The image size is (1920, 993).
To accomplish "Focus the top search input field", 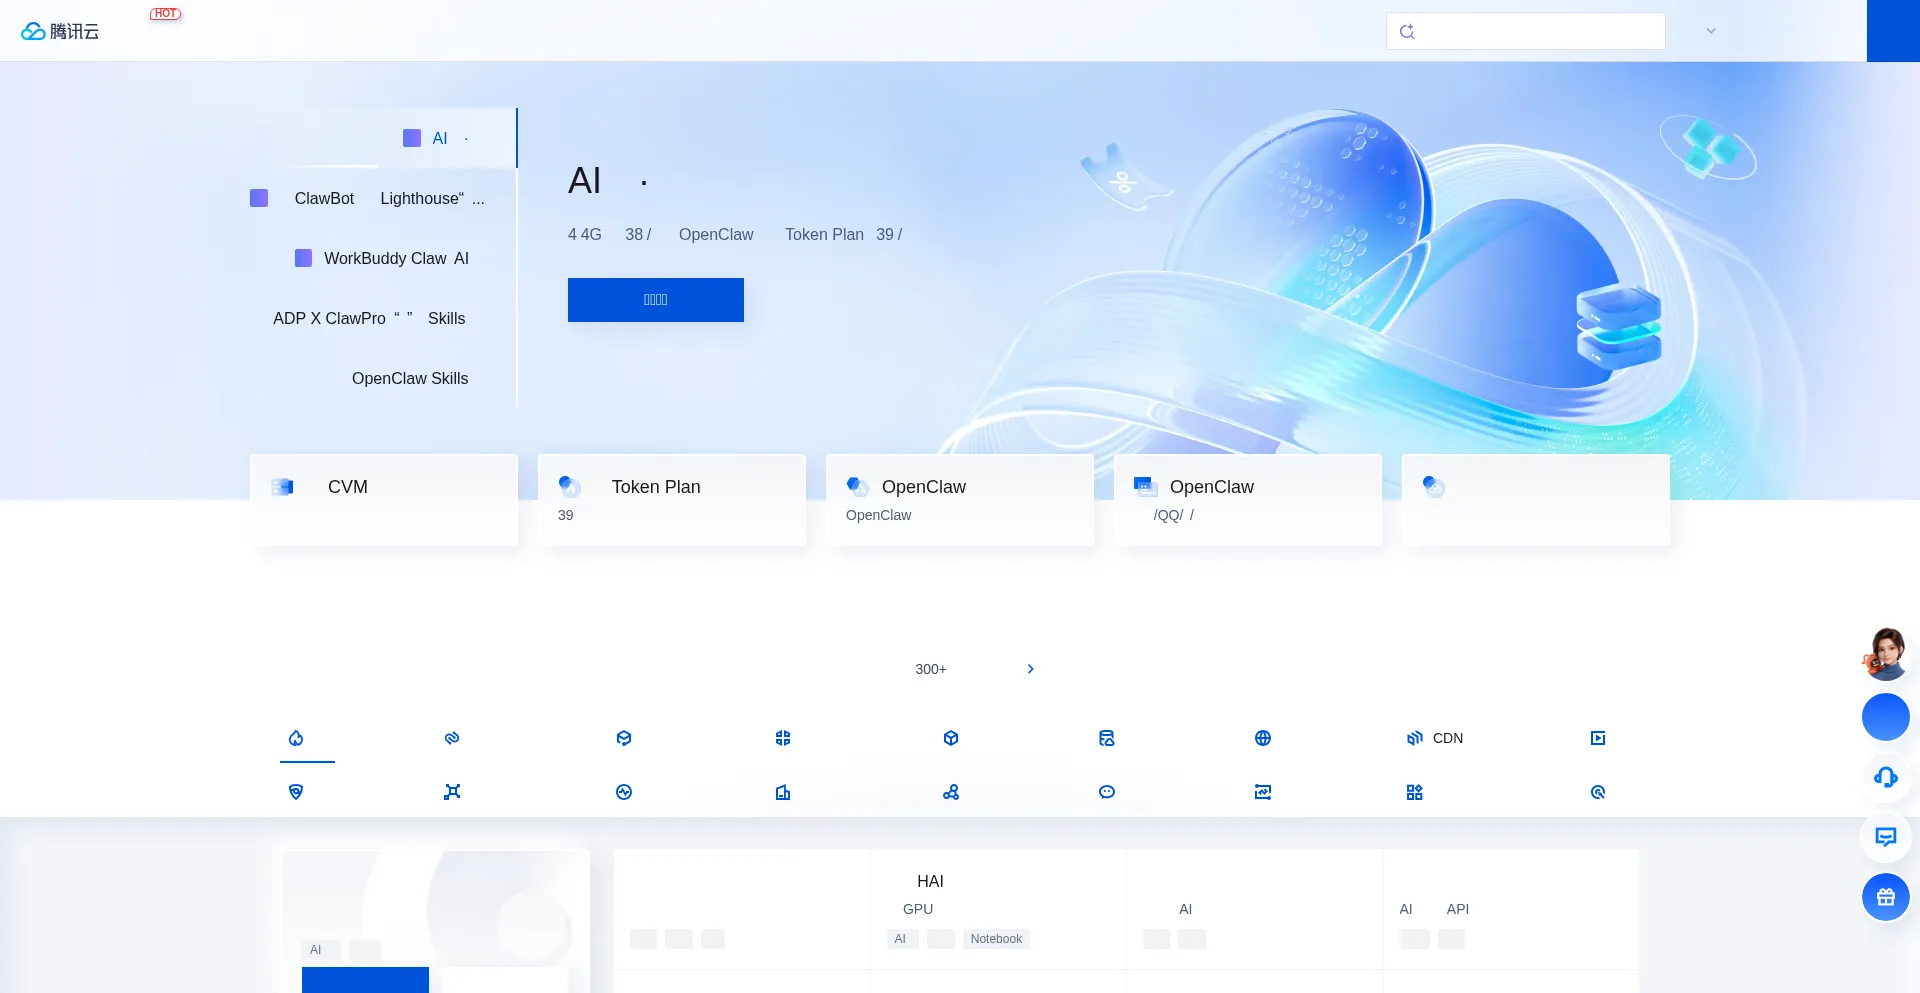I will (x=1526, y=31).
